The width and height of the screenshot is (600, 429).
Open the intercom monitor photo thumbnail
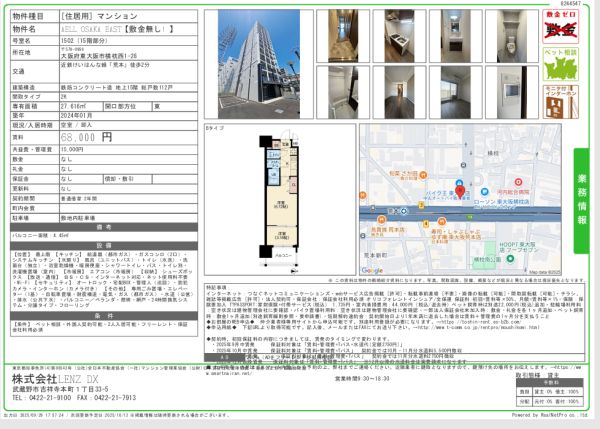click(x=512, y=92)
